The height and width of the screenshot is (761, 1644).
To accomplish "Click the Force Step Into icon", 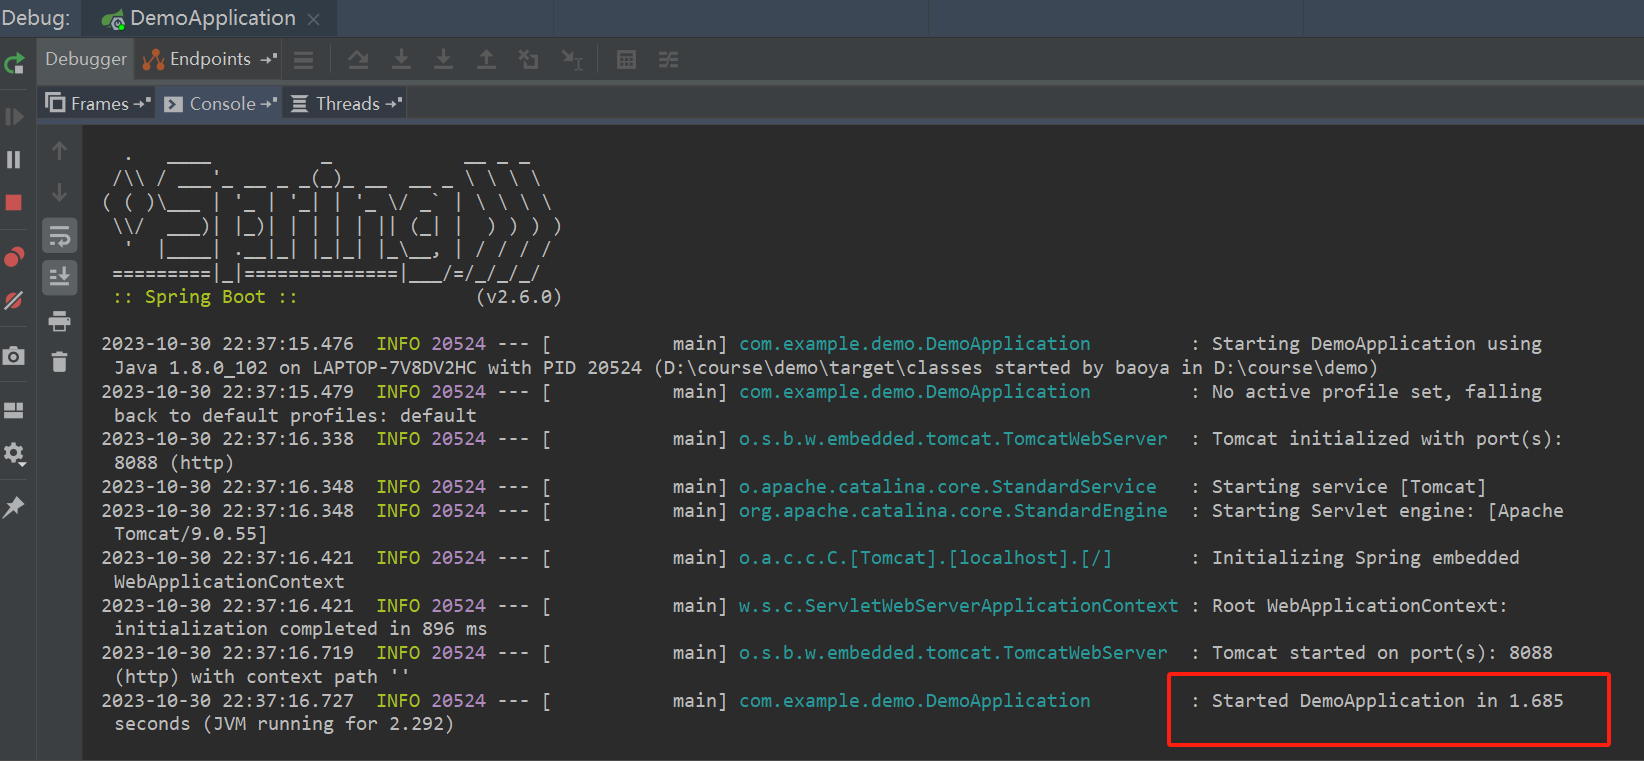I will click(443, 60).
